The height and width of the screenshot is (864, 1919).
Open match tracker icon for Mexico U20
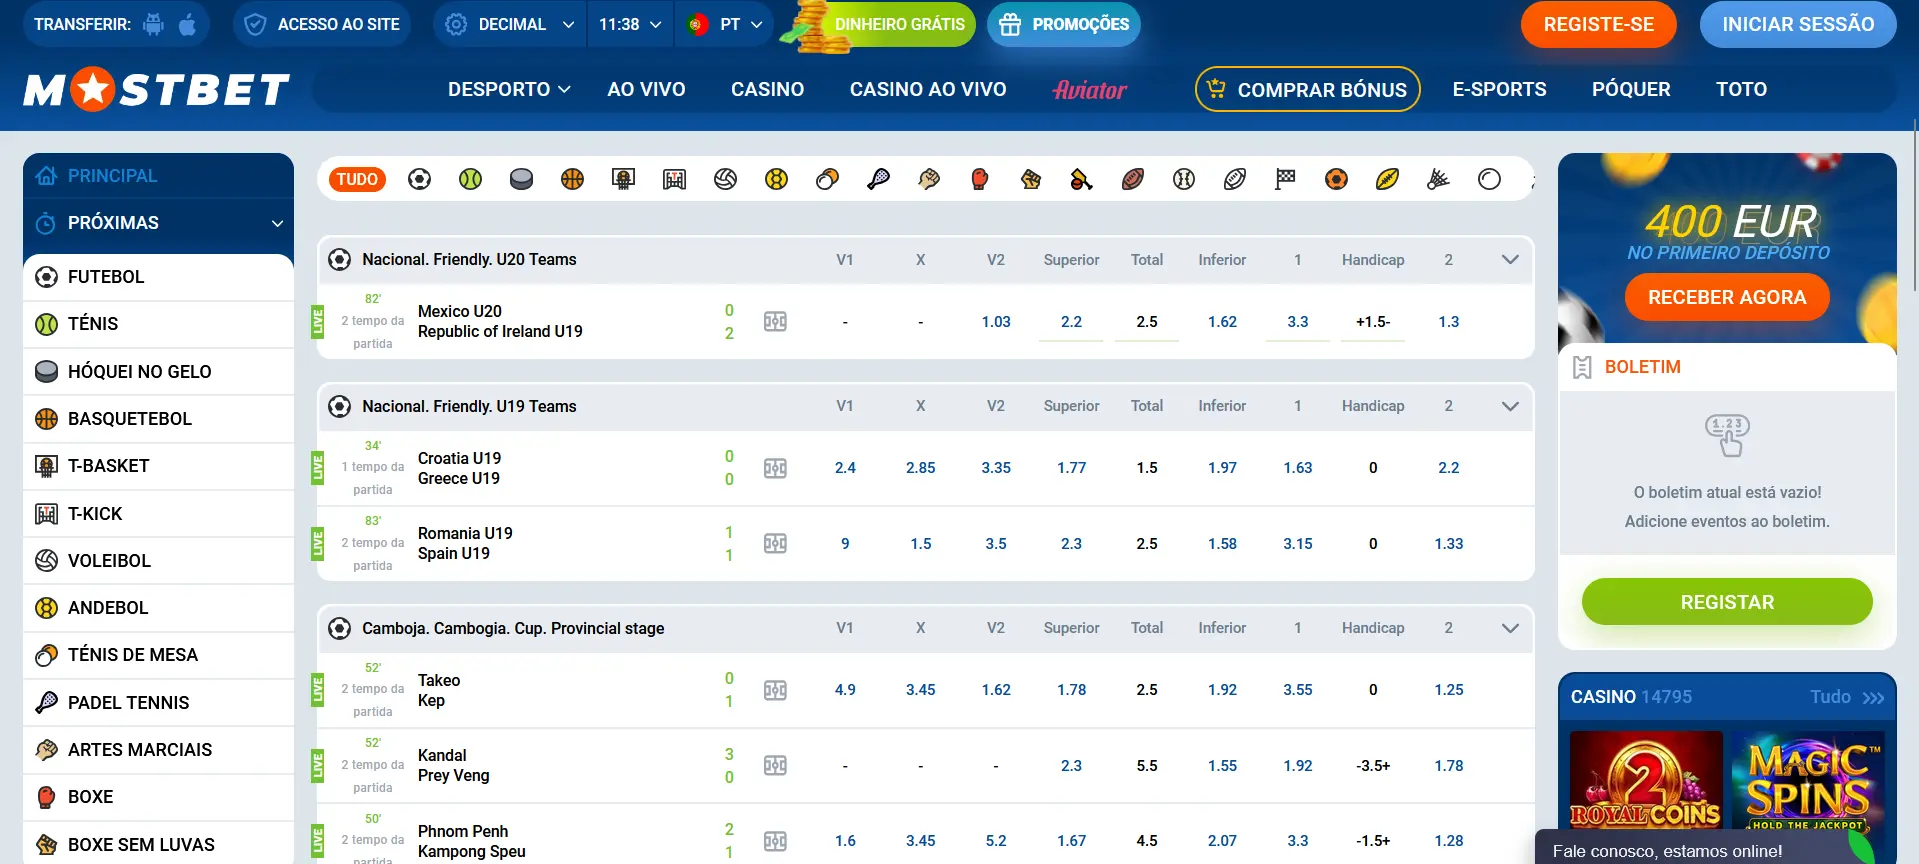click(776, 321)
